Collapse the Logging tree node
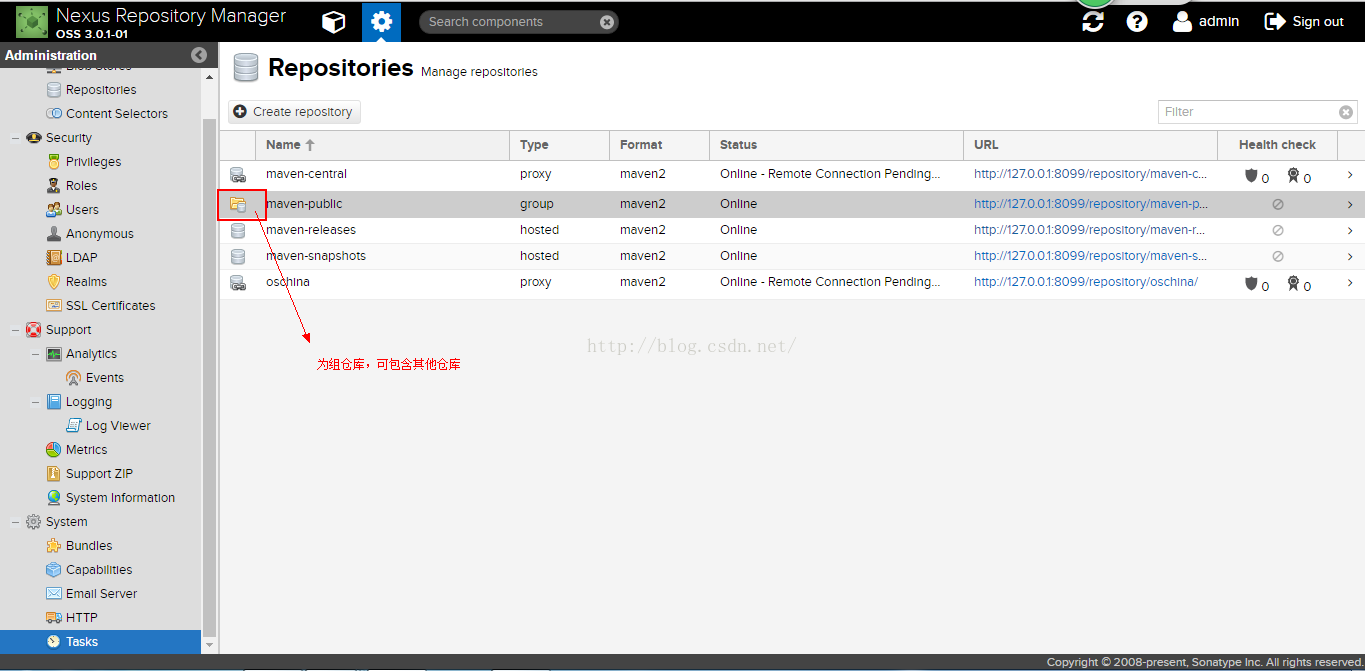 (x=35, y=402)
